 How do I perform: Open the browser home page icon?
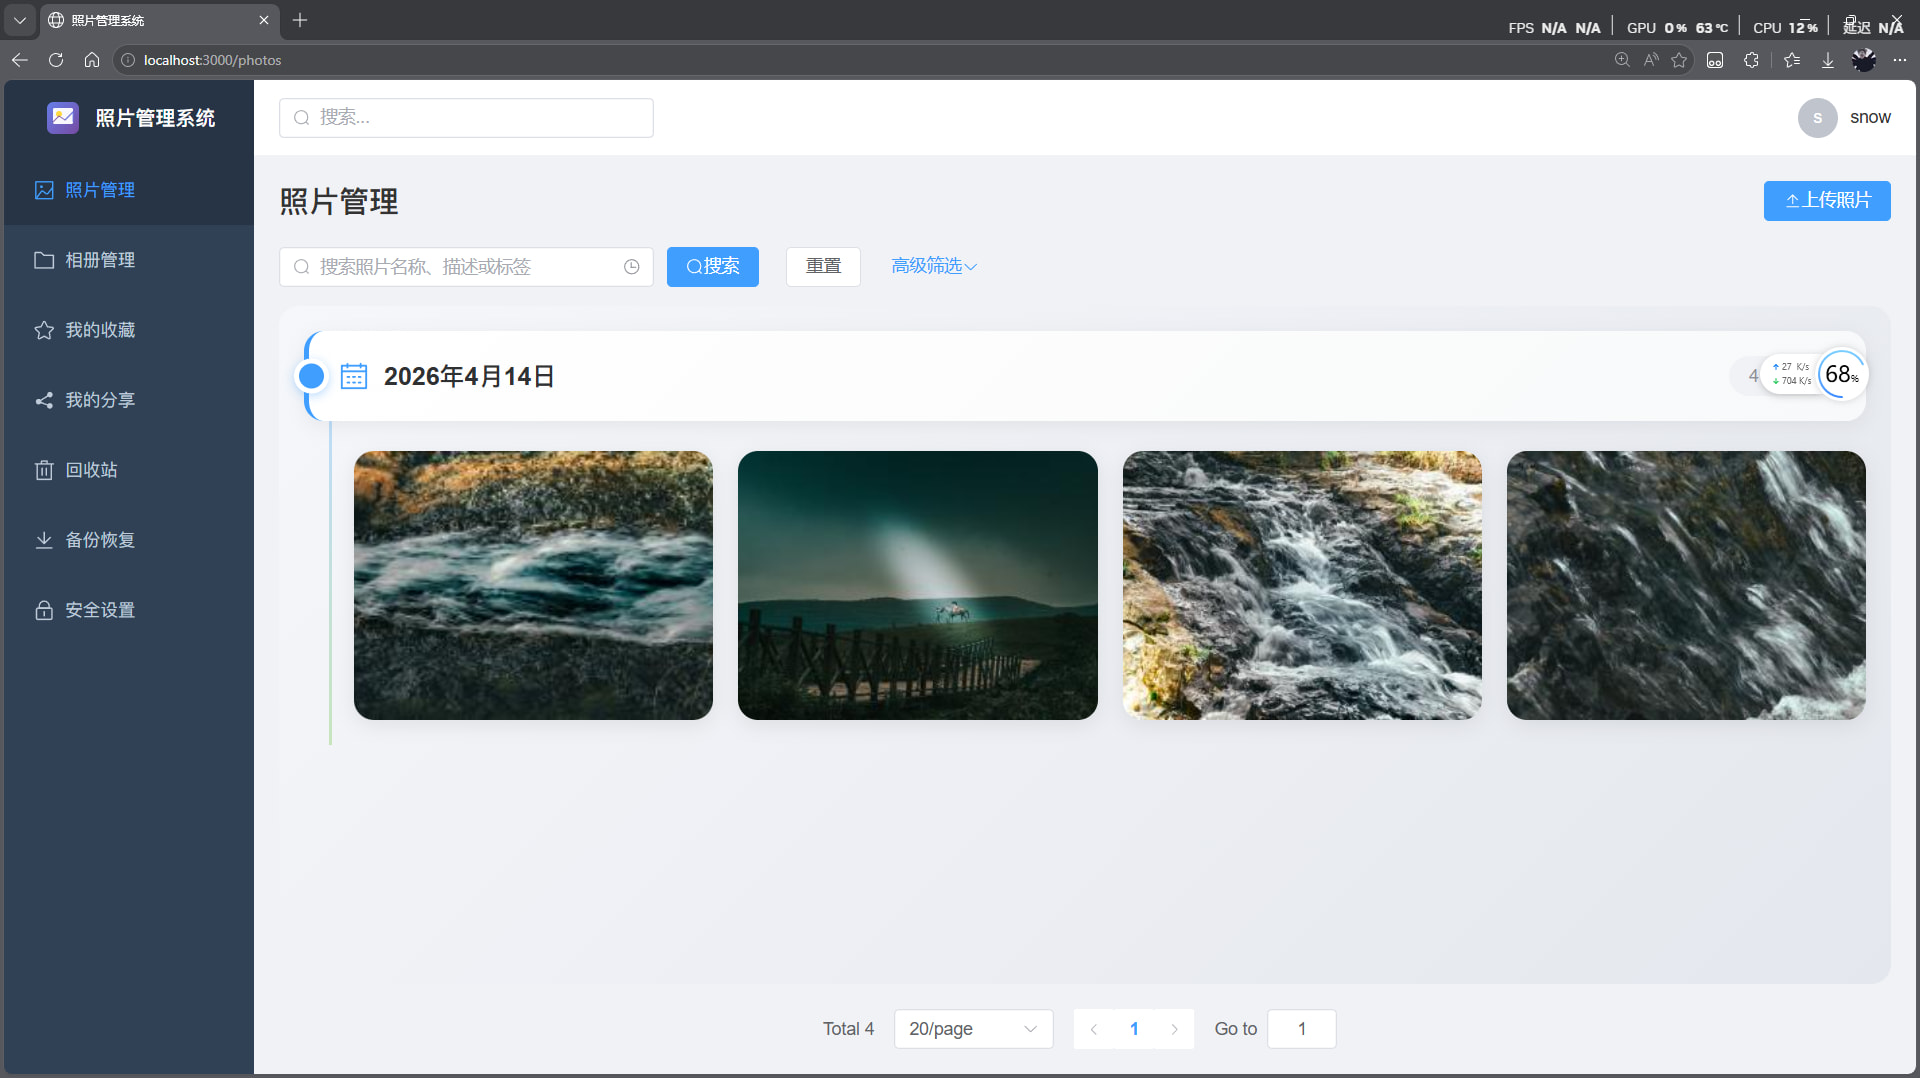click(92, 60)
